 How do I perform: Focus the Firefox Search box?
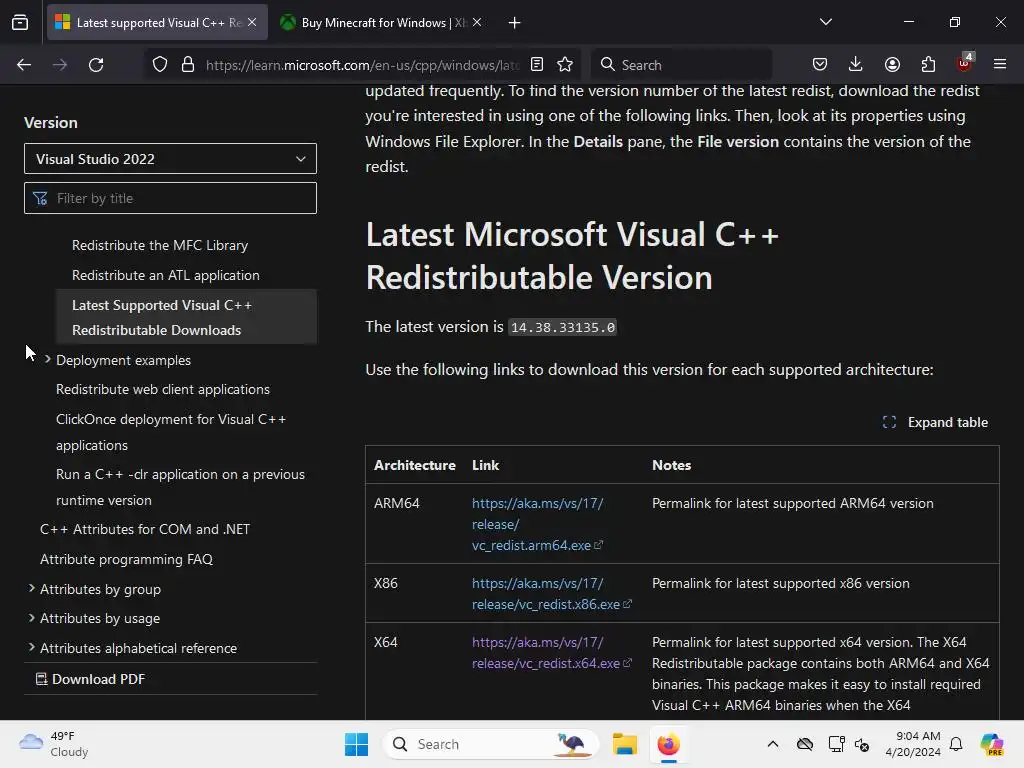click(x=681, y=65)
